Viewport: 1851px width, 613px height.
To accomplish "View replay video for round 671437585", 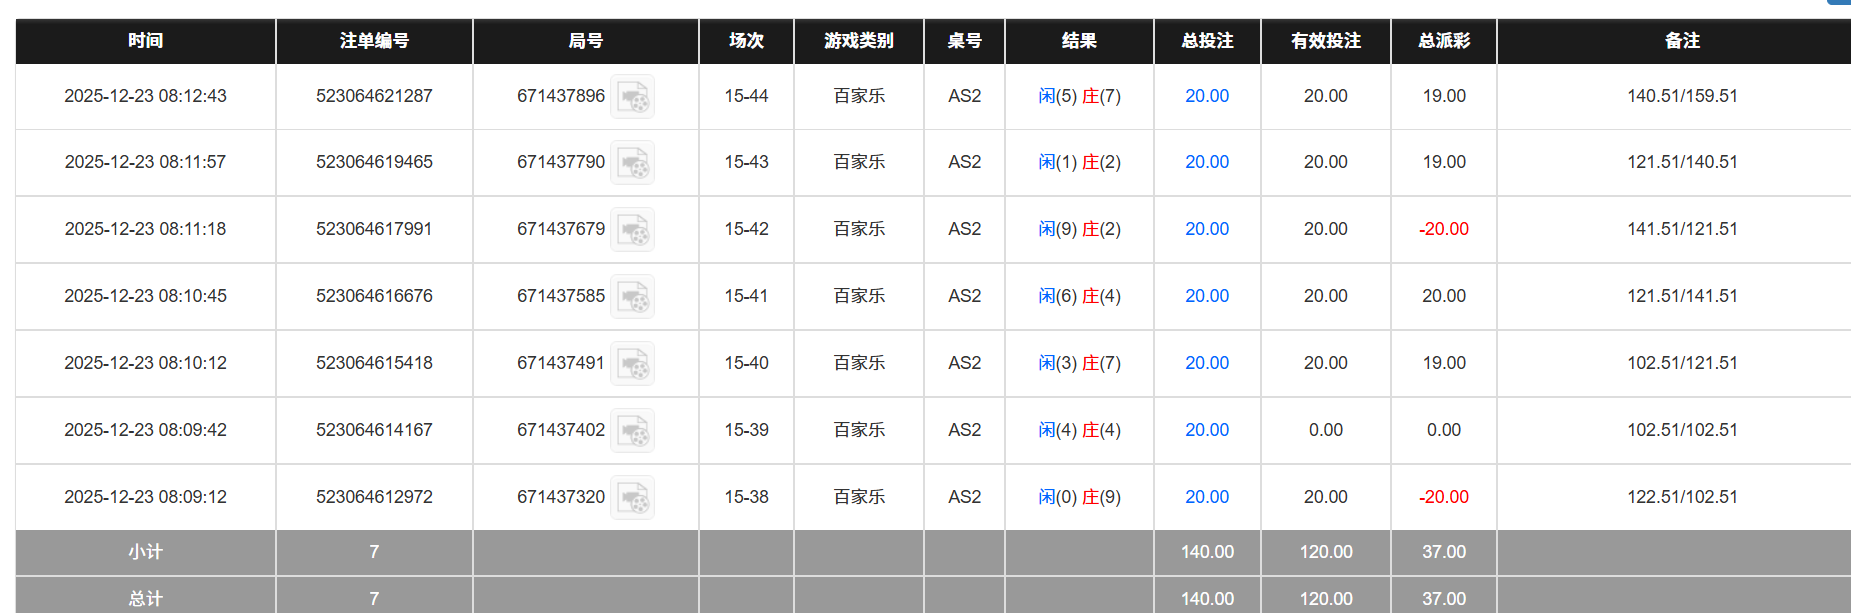I will click(x=632, y=297).
